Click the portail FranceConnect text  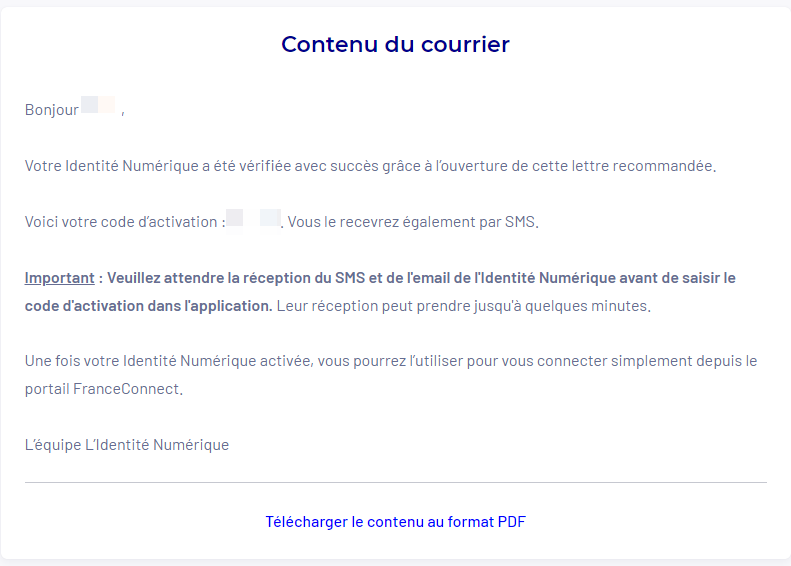(103, 389)
